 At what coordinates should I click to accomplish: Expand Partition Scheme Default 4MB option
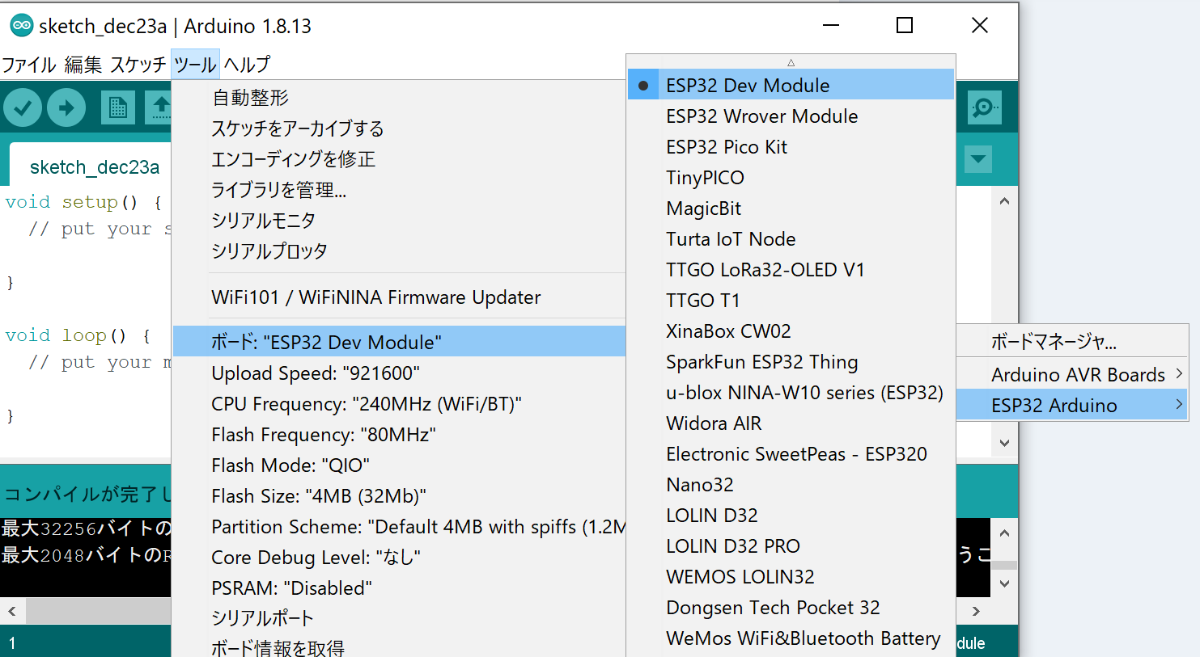(400, 527)
